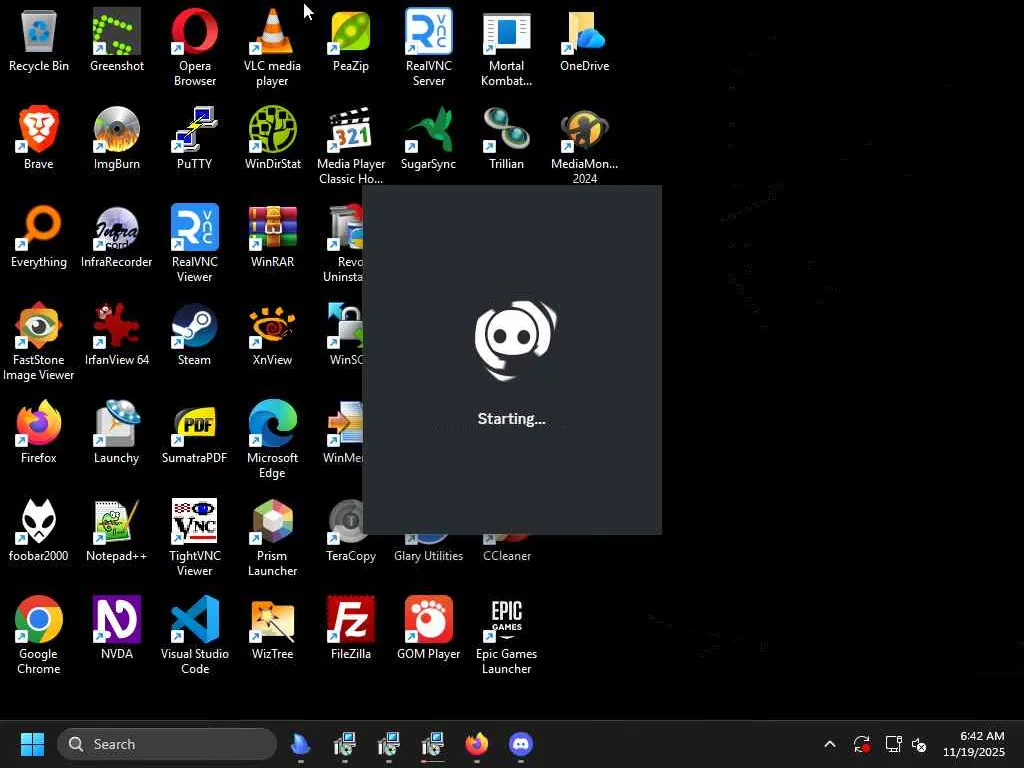
Task: Open the NVDA screen reader shortcut
Action: pos(116,628)
